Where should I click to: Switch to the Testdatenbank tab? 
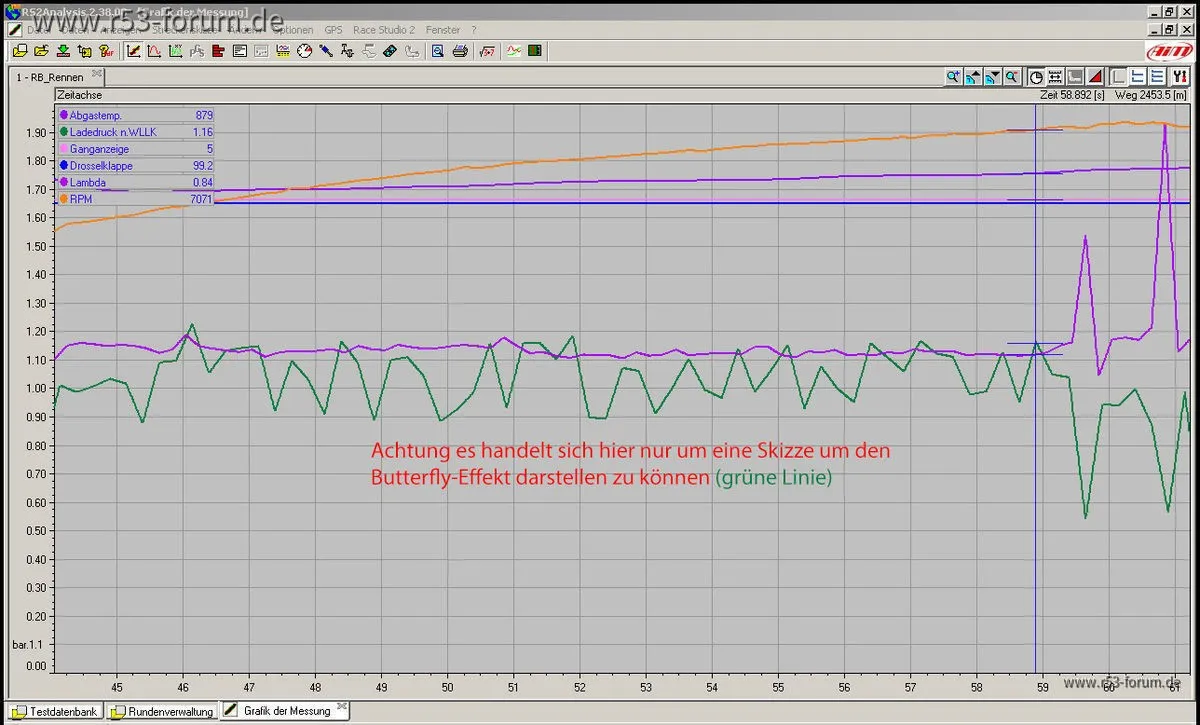pos(56,712)
